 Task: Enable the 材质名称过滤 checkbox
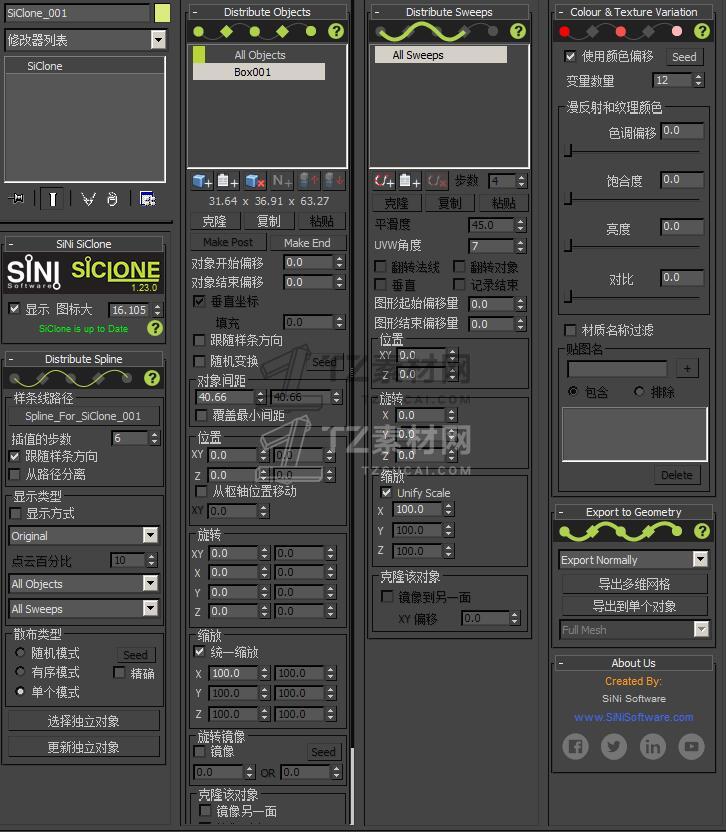(x=570, y=330)
